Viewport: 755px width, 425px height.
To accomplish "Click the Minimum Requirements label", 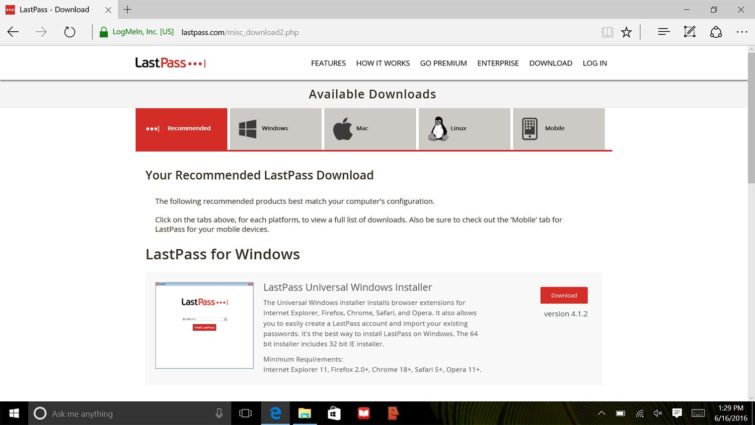I will point(303,359).
